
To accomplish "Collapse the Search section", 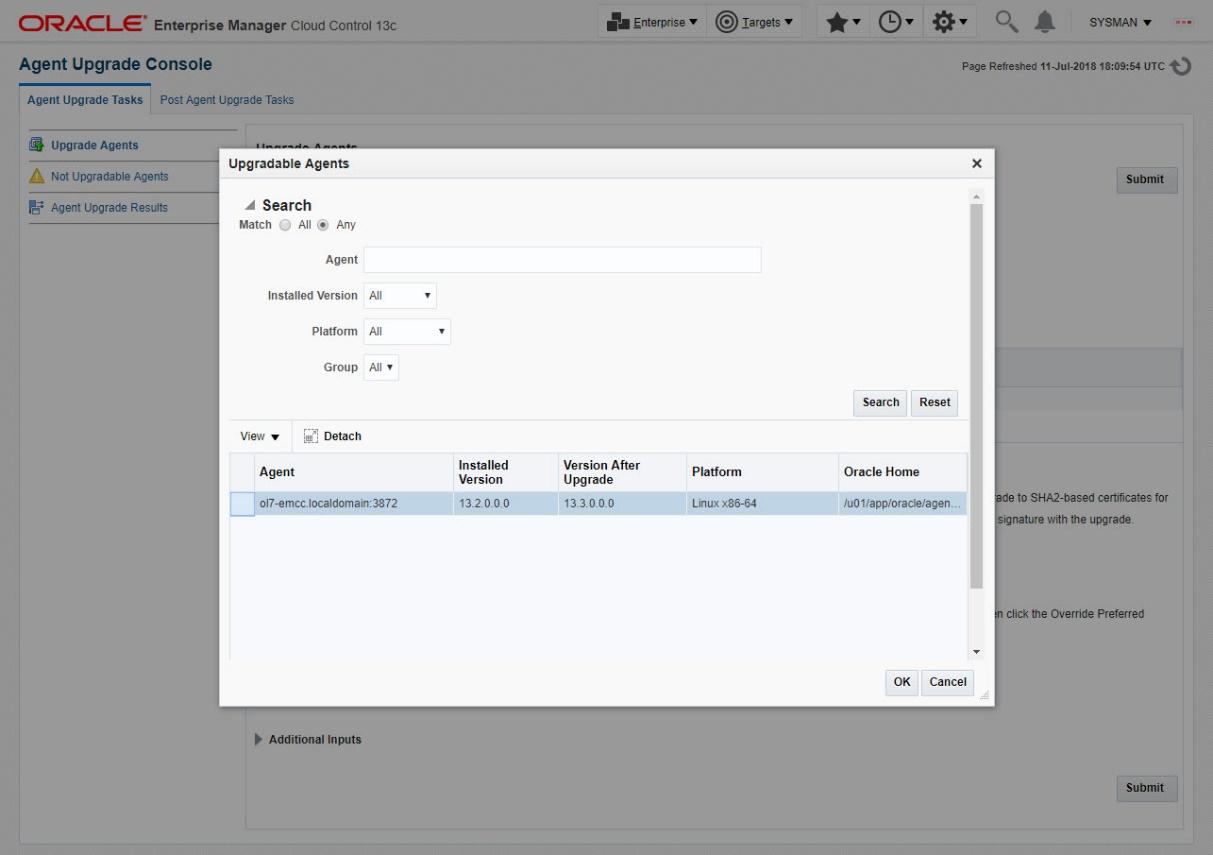I will [249, 206].
